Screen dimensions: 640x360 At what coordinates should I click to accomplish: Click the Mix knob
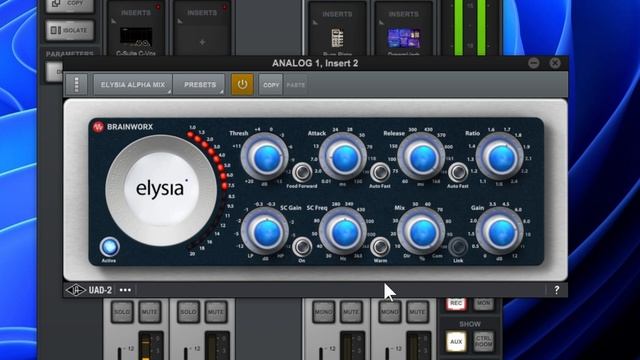tap(422, 232)
